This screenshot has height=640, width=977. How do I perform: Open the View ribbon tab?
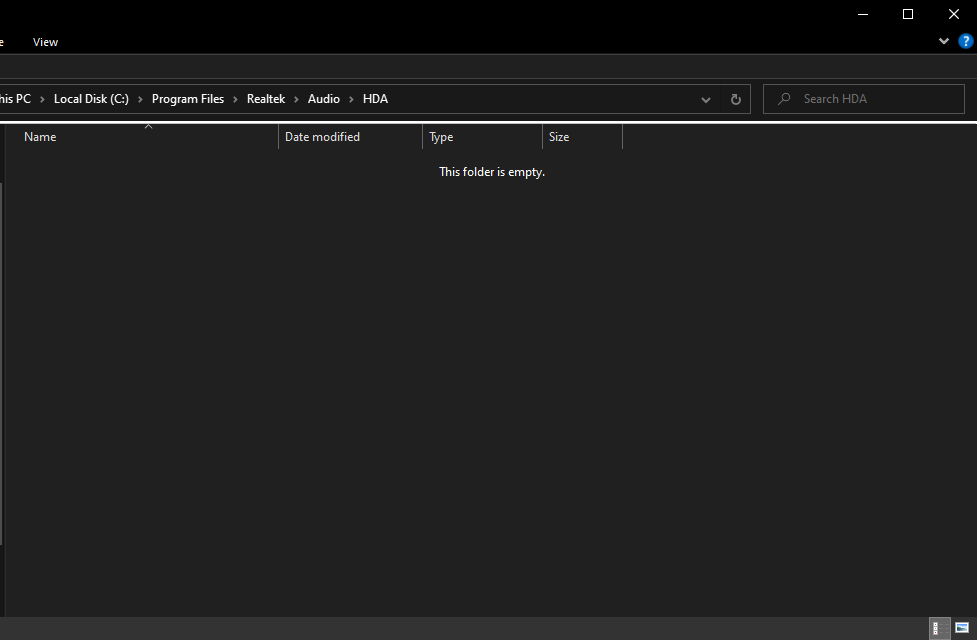tap(45, 42)
